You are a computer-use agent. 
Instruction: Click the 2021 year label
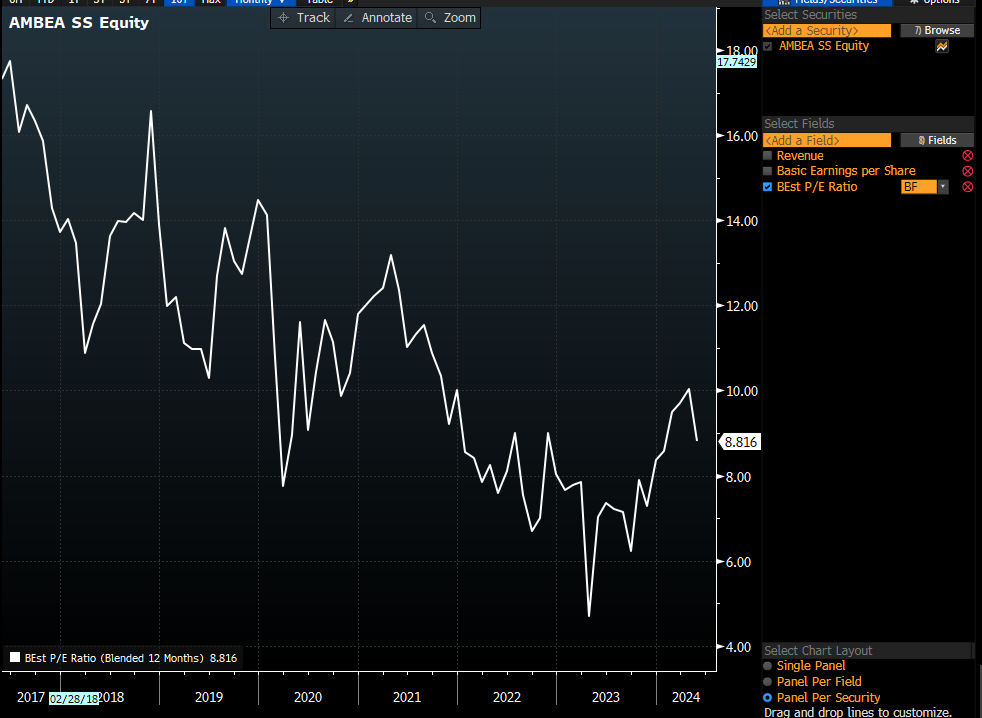(407, 697)
